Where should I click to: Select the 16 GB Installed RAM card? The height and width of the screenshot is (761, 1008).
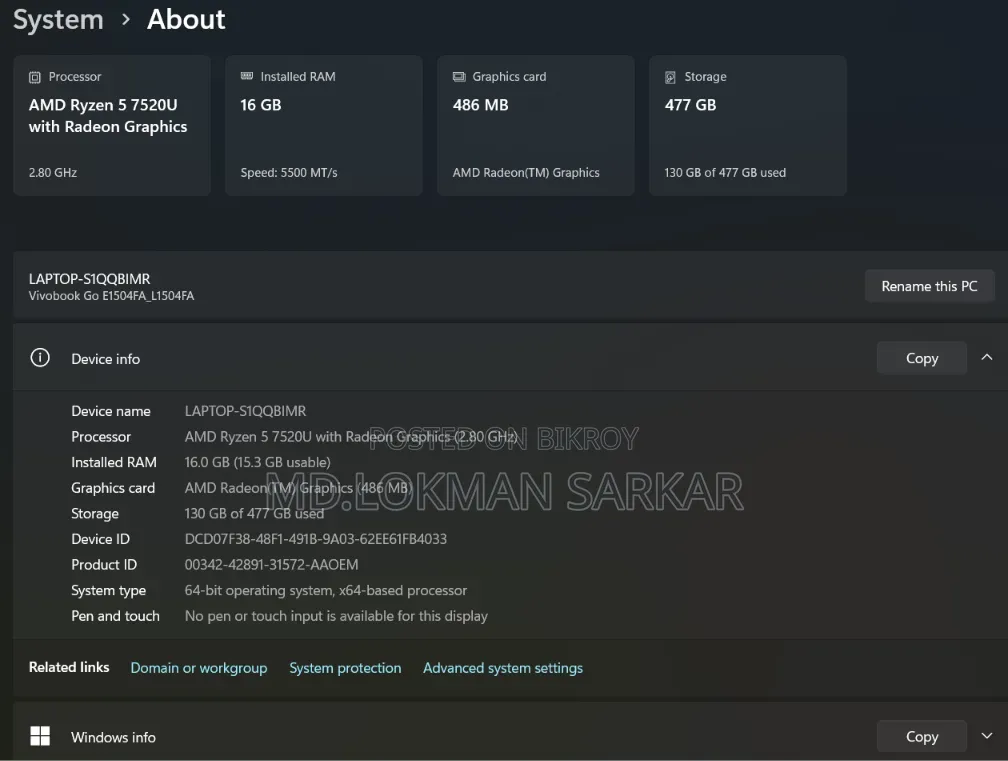324,125
